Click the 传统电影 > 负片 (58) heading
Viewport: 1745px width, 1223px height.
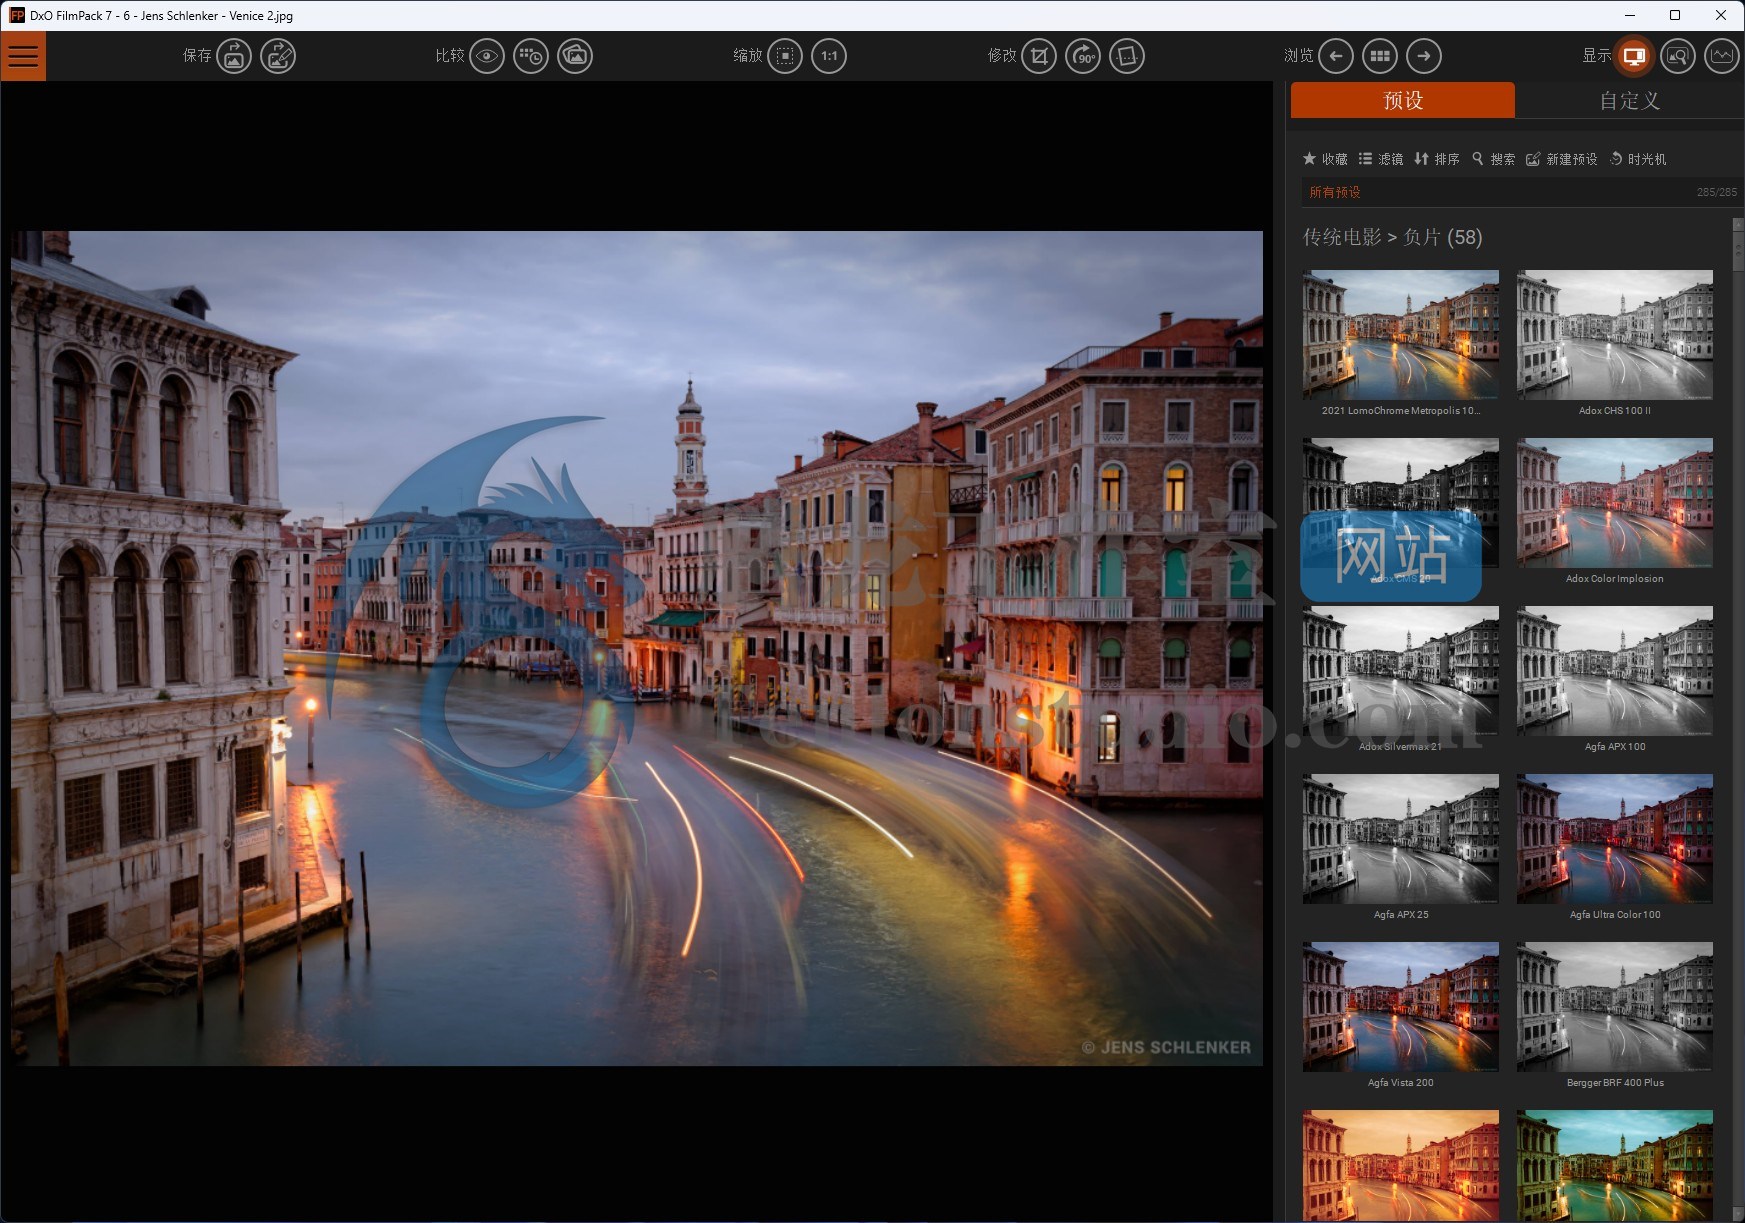pyautogui.click(x=1392, y=237)
